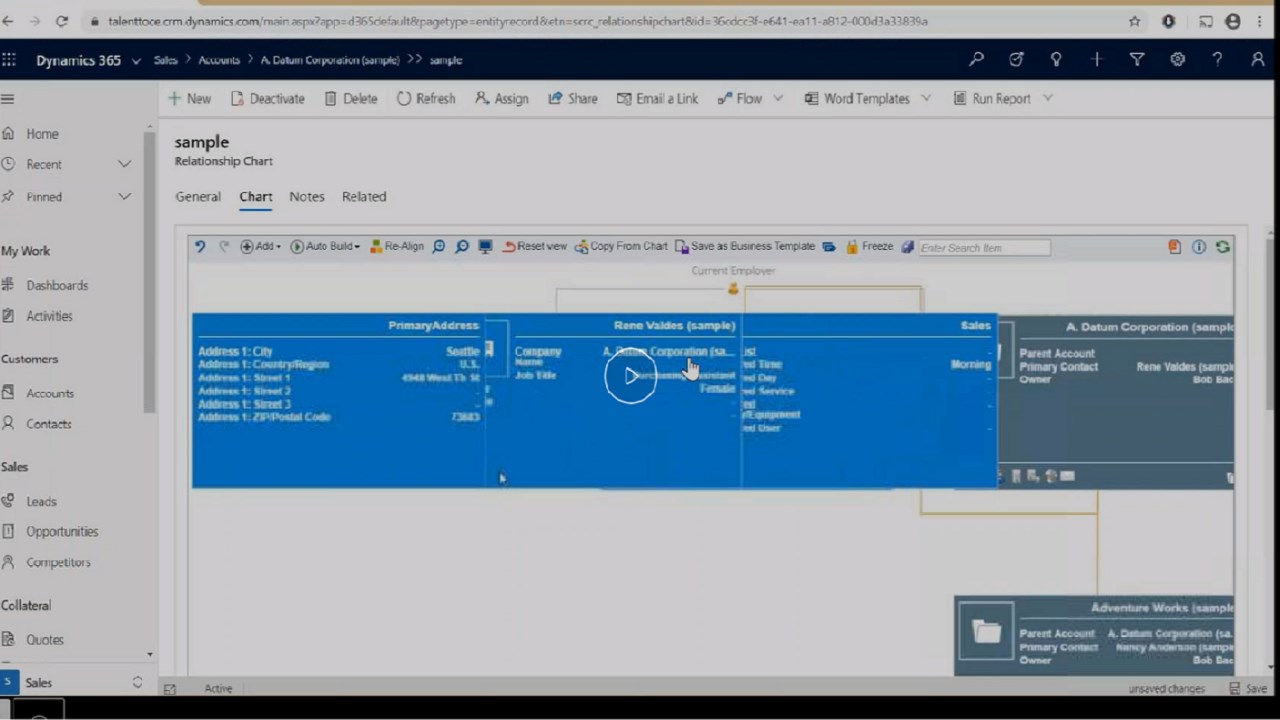
Task: Click the undo arrow in chart toolbar
Action: [x=200, y=246]
